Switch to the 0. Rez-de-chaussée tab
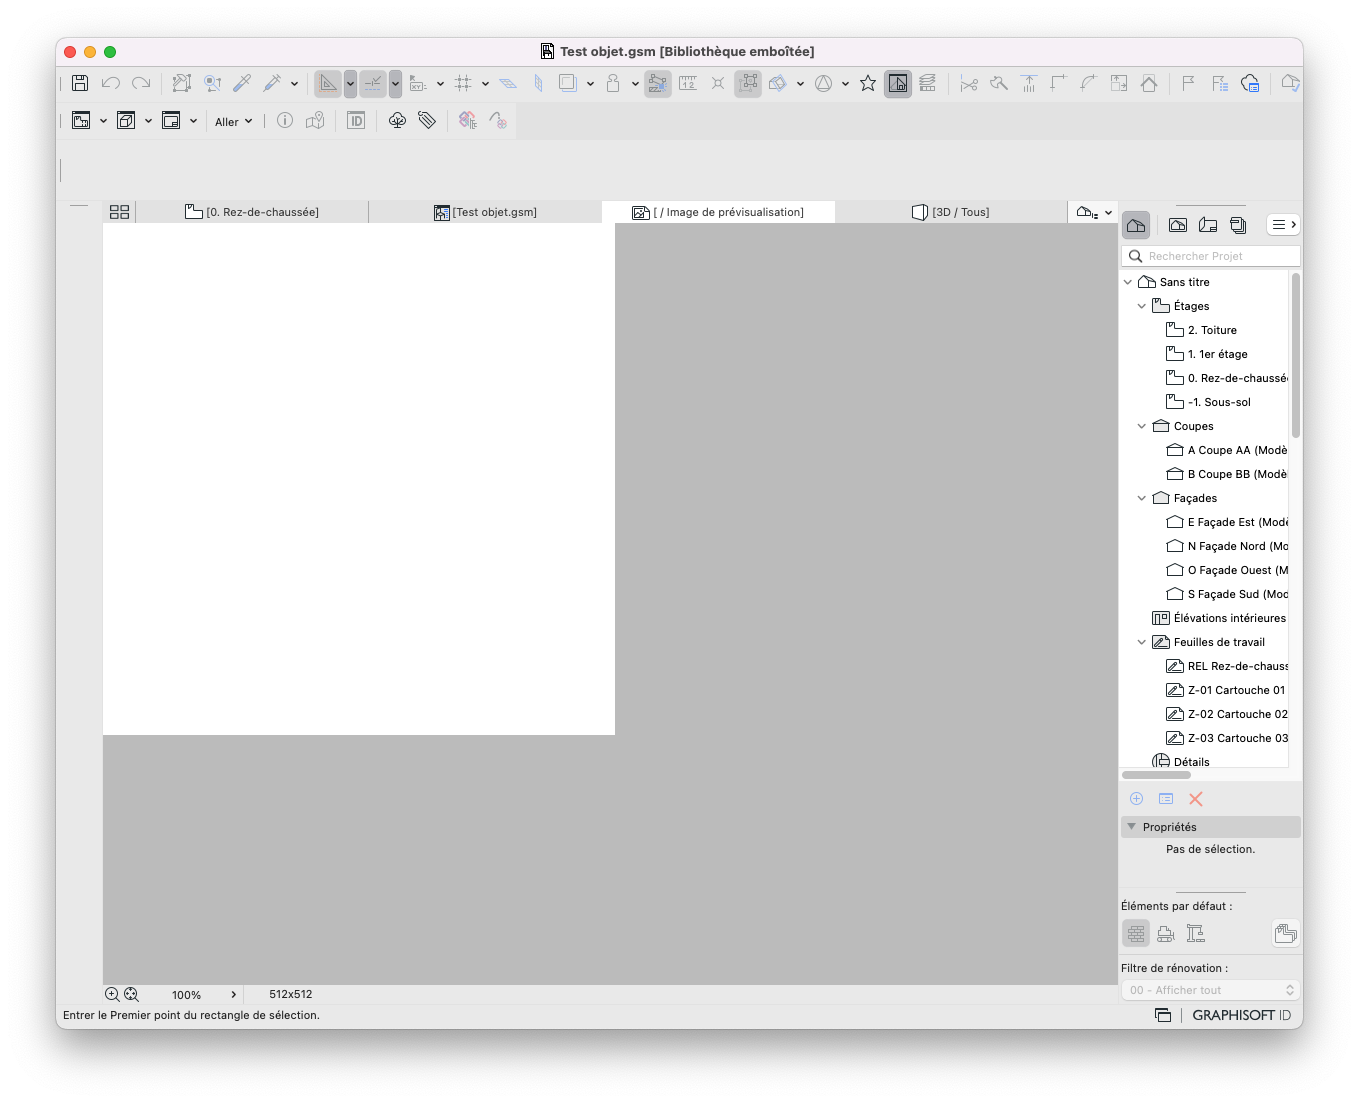Viewport: 1359px width, 1103px height. click(252, 212)
